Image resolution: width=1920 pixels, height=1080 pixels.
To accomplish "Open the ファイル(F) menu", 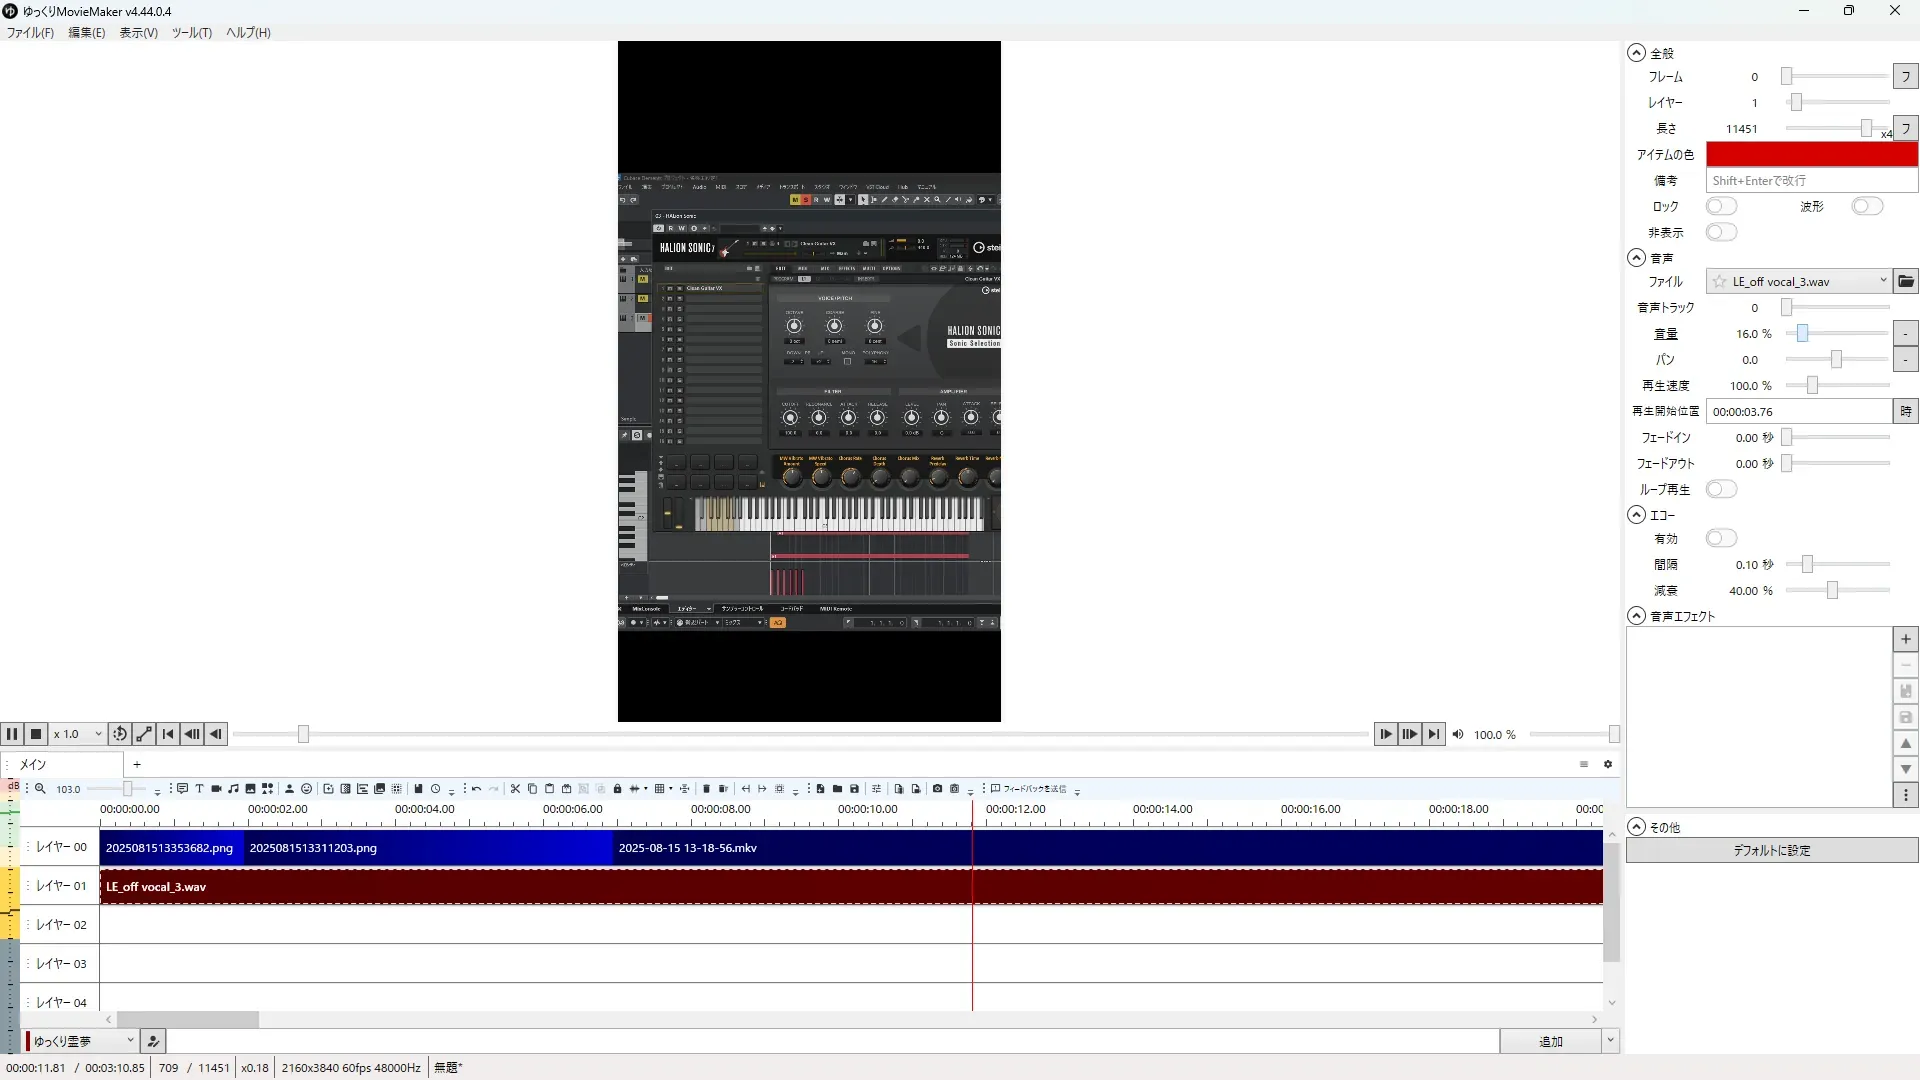I will point(30,33).
